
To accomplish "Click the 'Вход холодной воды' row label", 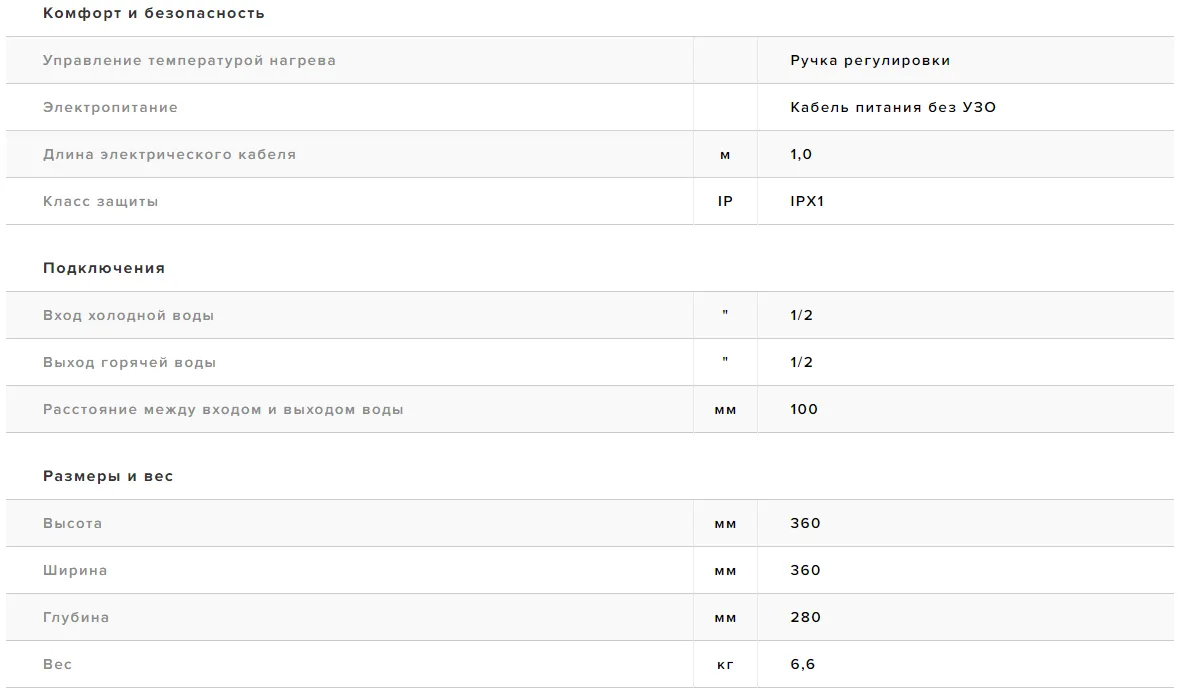I will pos(128,315).
